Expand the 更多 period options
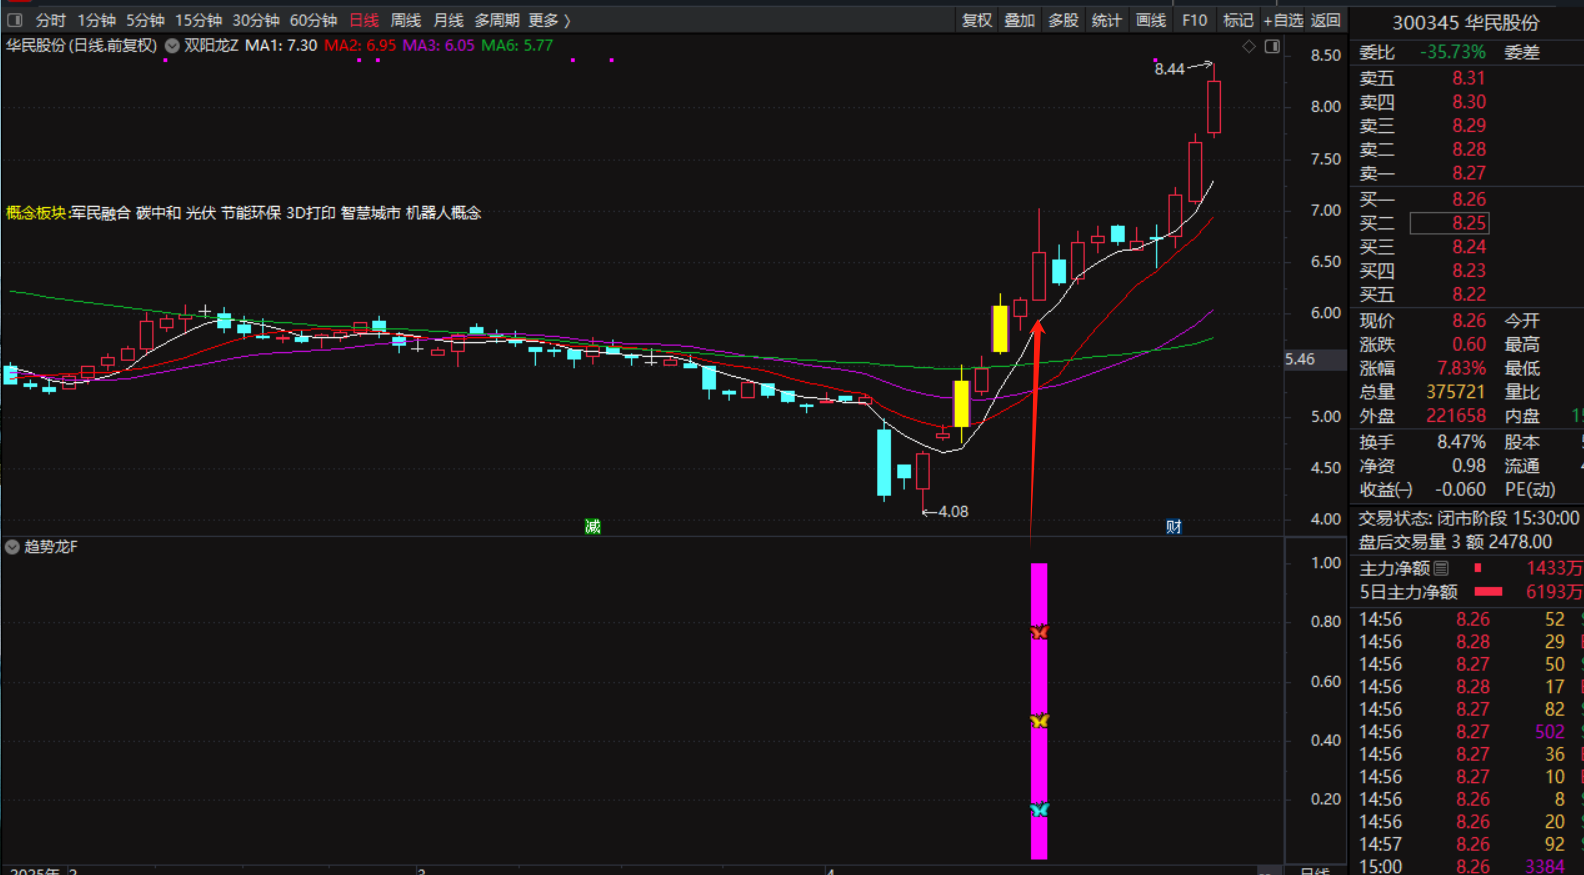The width and height of the screenshot is (1584, 875). (x=548, y=20)
